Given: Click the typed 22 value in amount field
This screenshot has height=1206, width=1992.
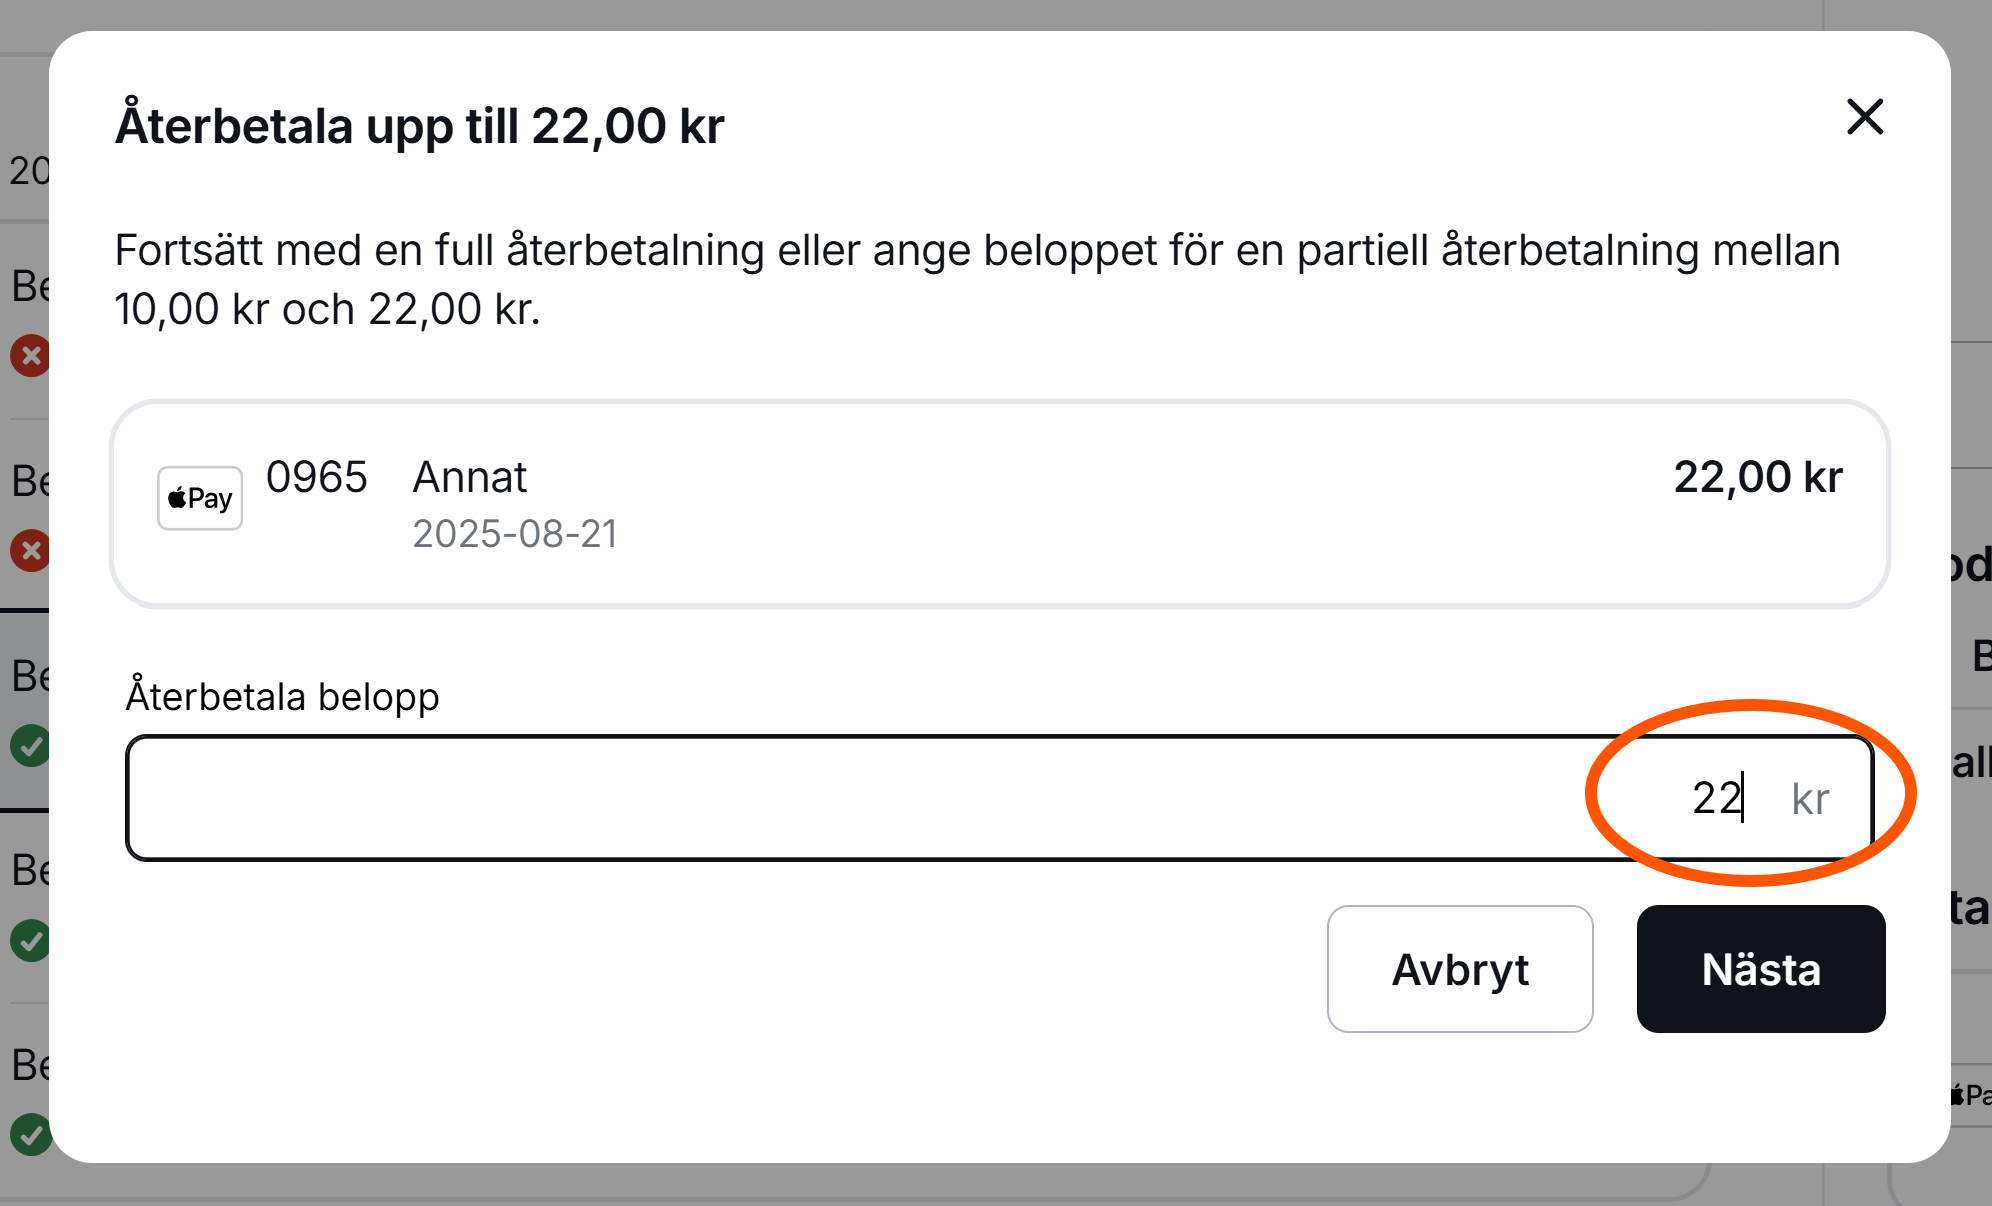Looking at the screenshot, I should [1716, 798].
